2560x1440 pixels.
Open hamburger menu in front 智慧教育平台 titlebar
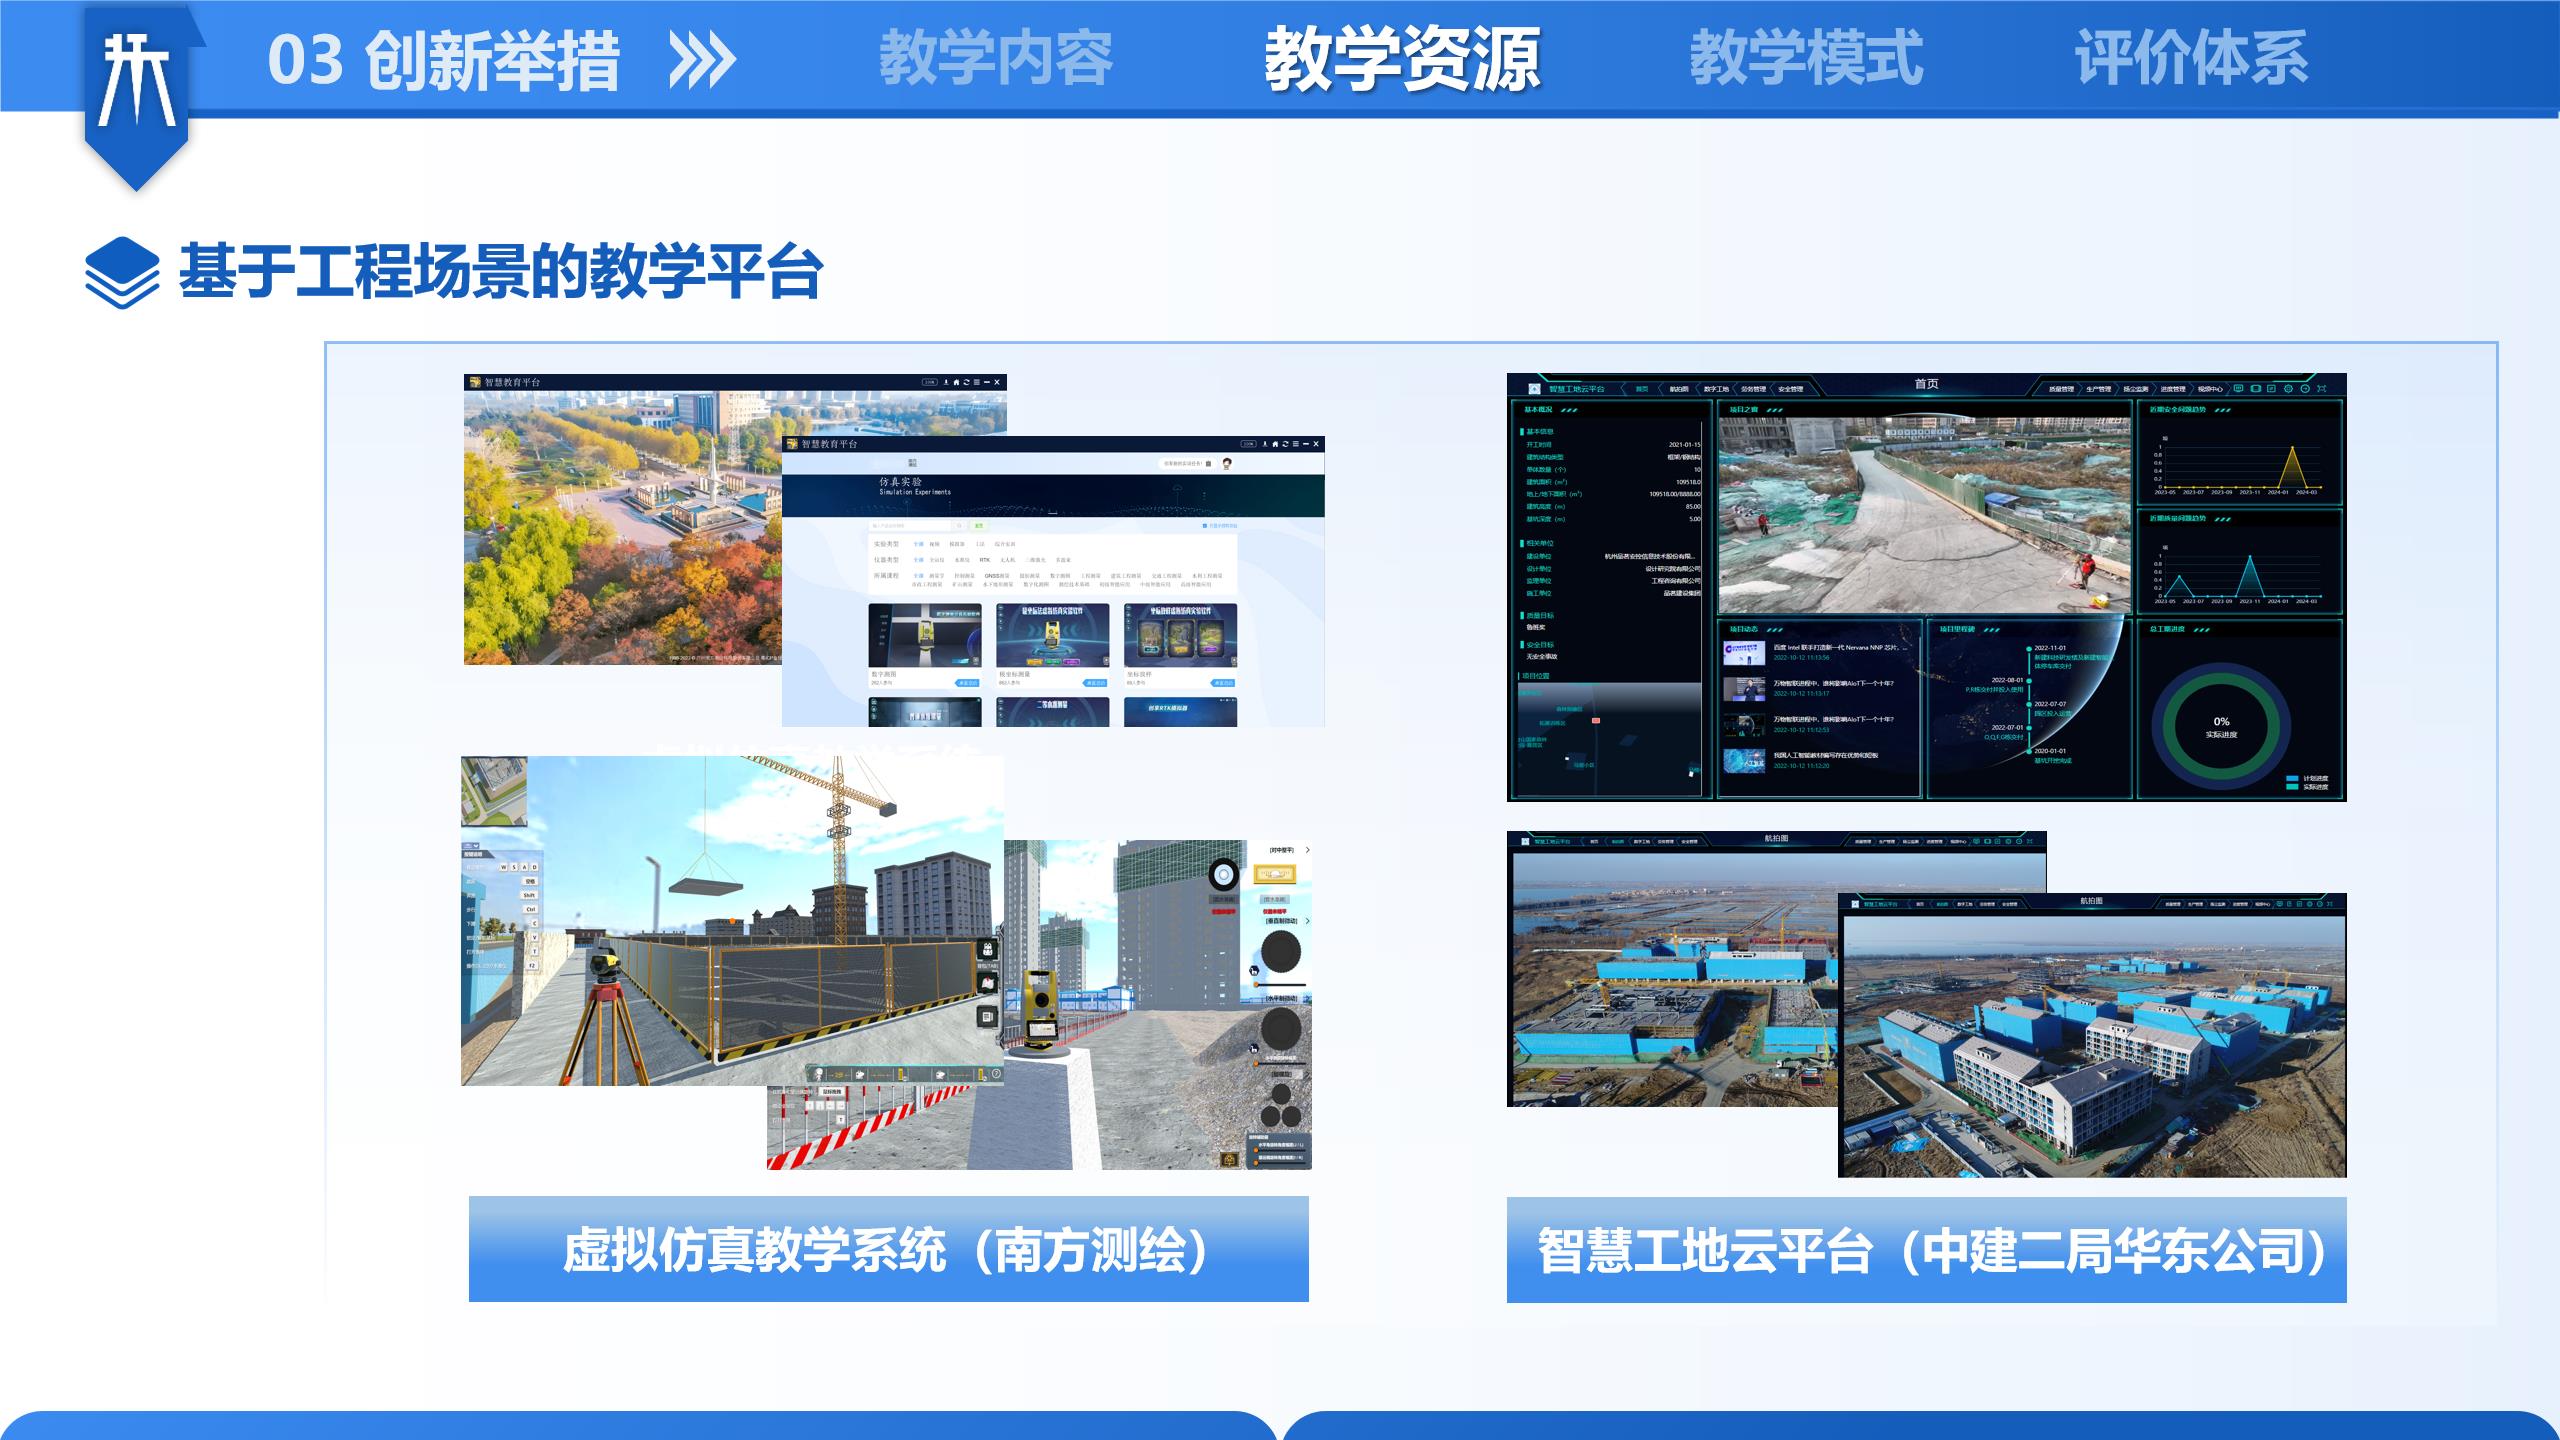[x=1295, y=444]
